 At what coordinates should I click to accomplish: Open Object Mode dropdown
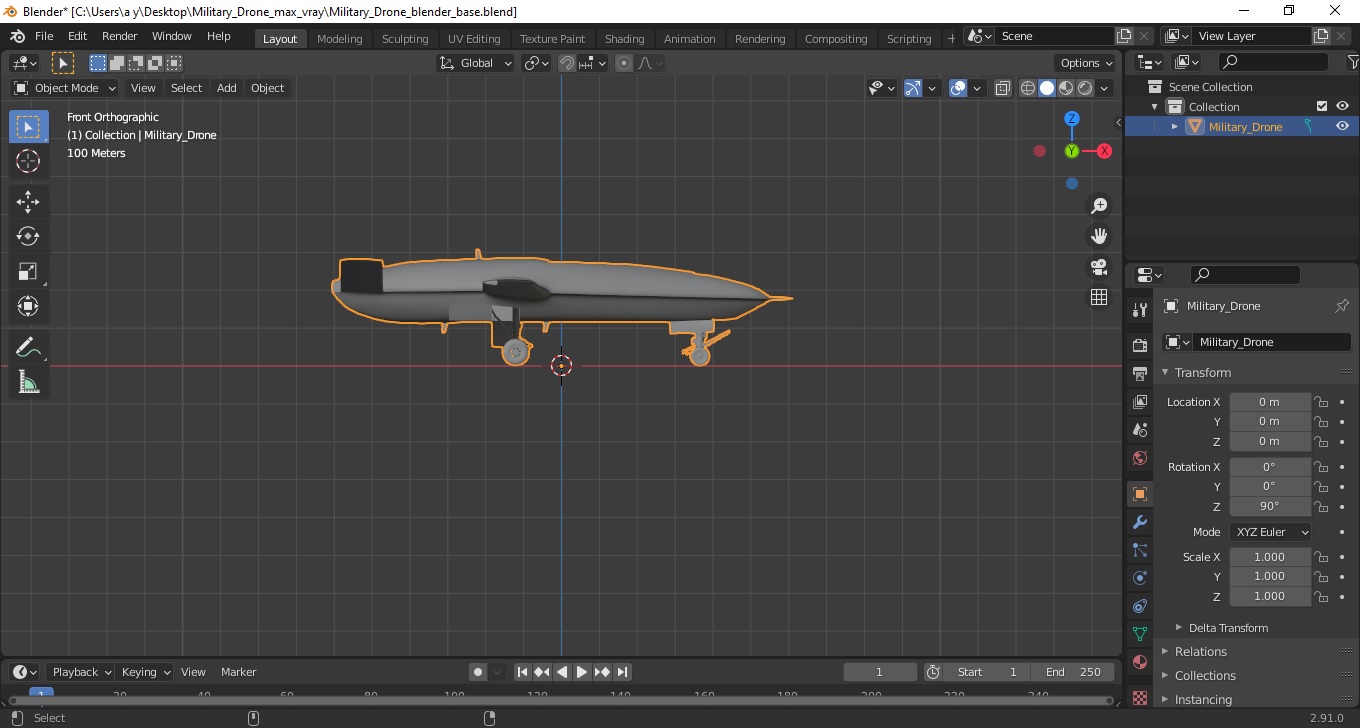click(x=65, y=88)
